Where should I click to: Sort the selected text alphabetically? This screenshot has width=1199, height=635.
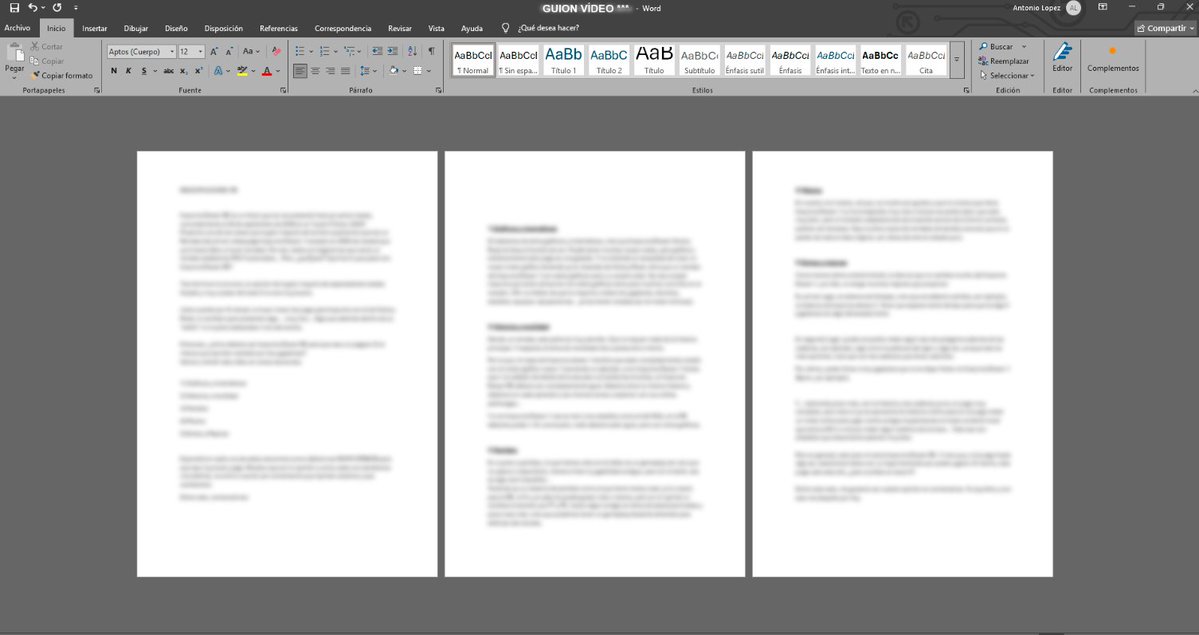(412, 51)
